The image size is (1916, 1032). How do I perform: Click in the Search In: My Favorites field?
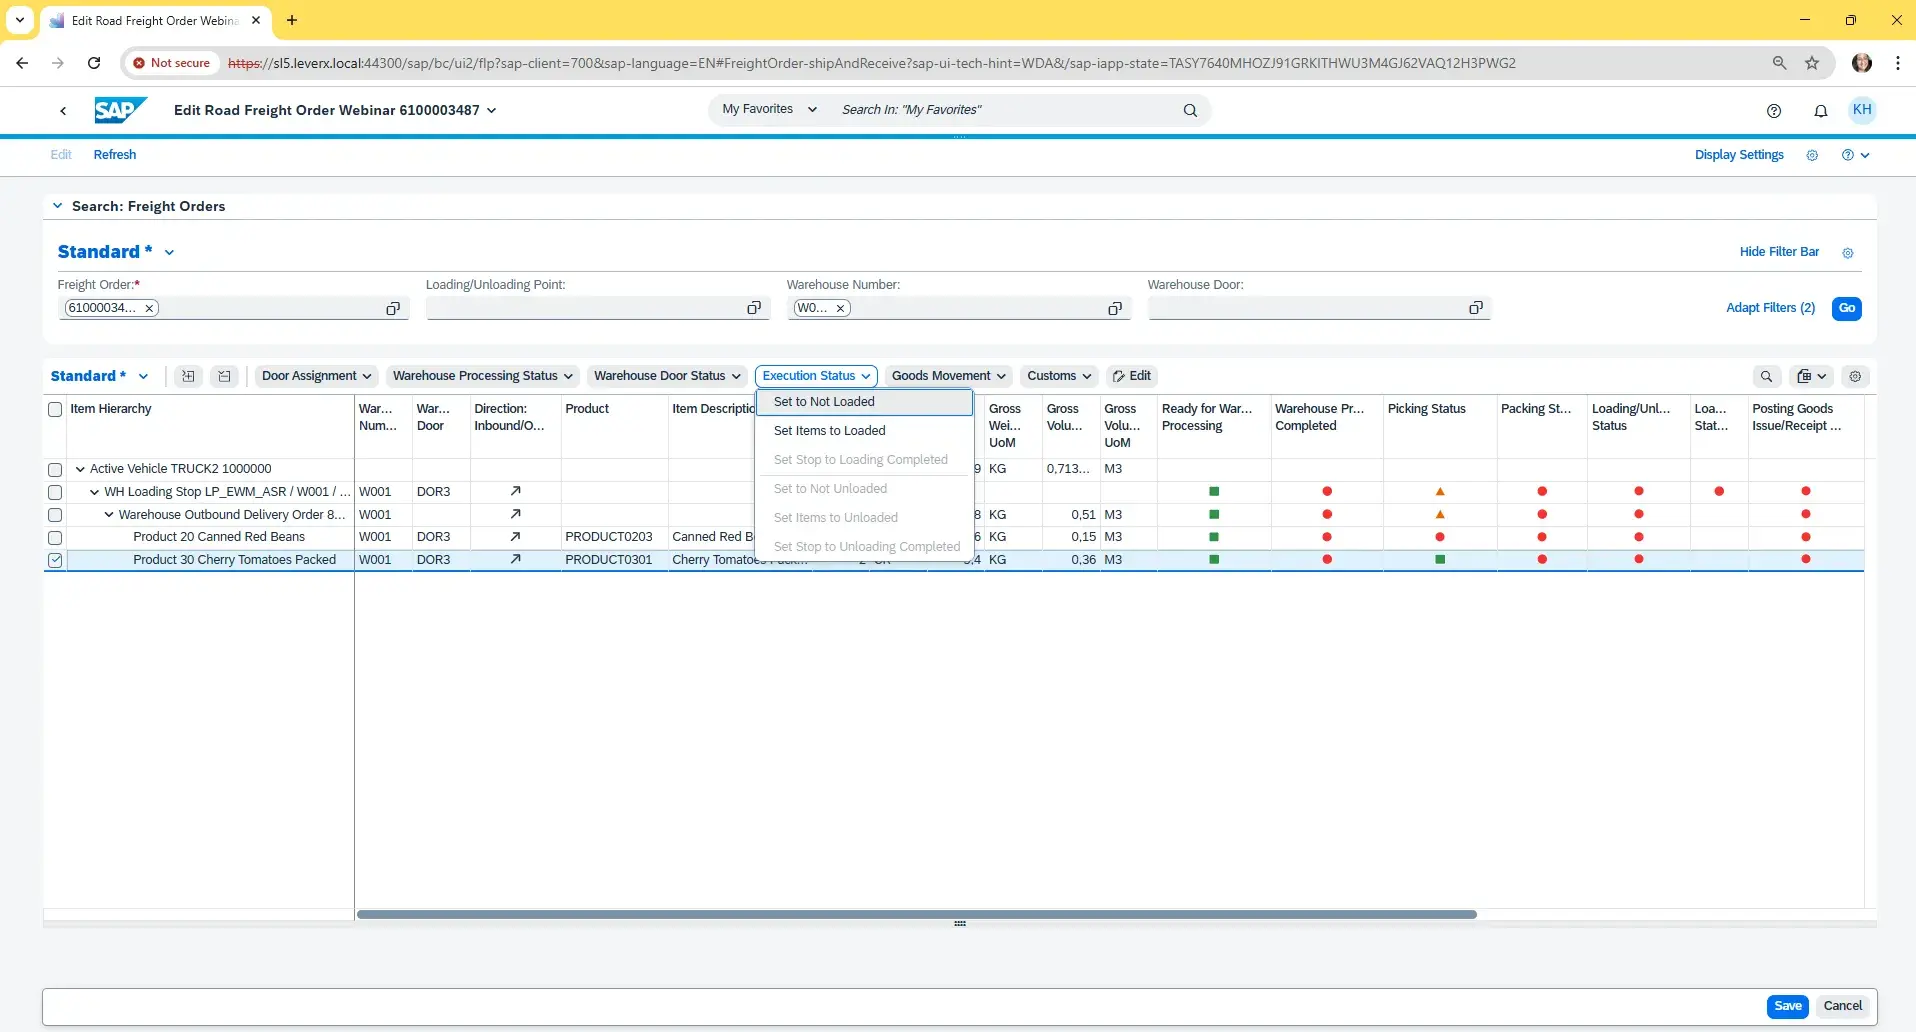pos(1005,110)
